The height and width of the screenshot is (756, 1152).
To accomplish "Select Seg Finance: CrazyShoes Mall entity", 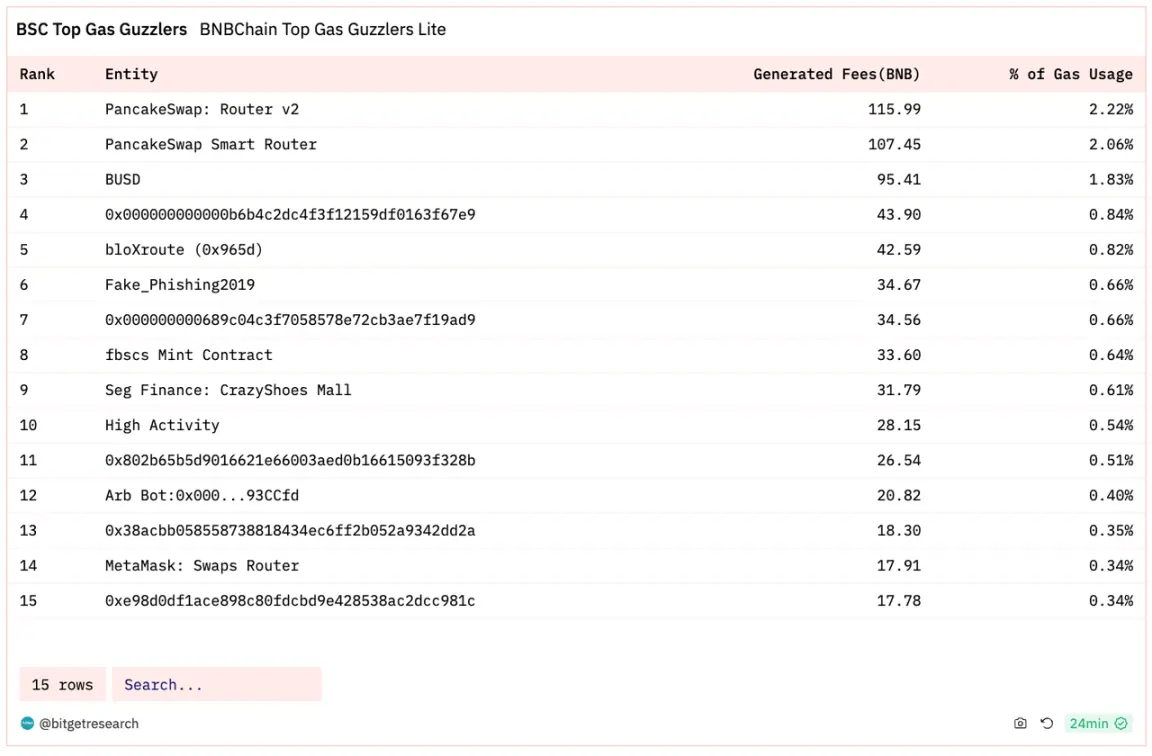I will pos(228,390).
